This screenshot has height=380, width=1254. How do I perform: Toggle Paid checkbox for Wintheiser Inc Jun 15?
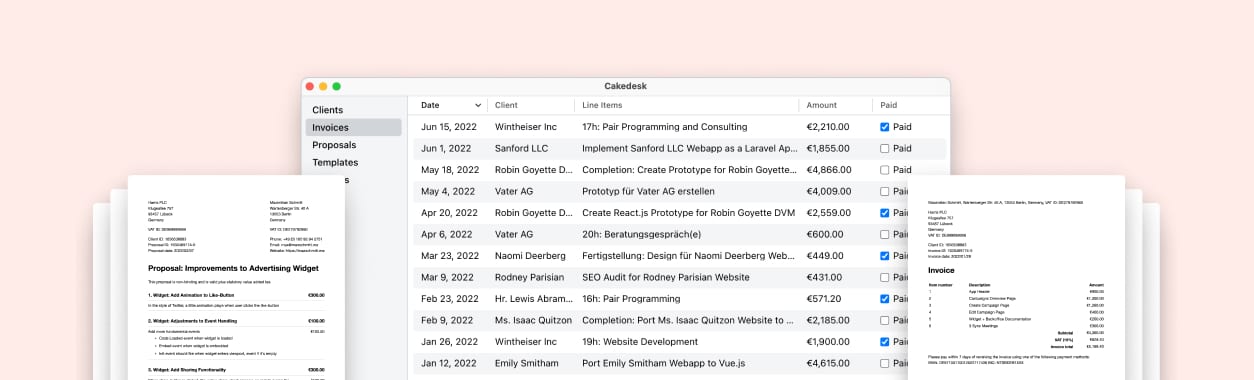coord(885,127)
